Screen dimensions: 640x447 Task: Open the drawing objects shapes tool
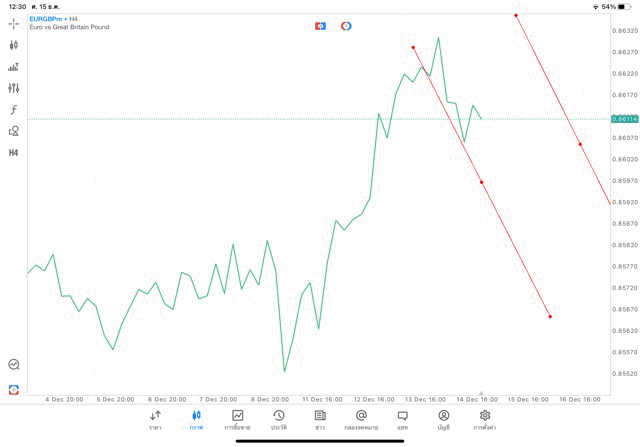[14, 131]
